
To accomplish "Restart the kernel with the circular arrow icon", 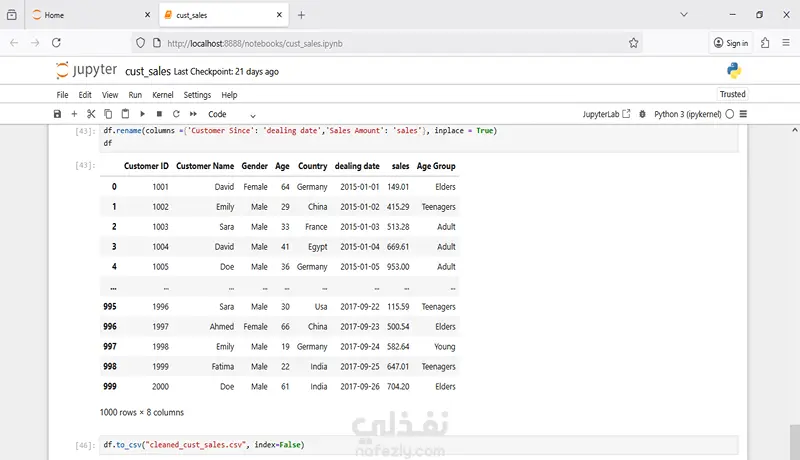I will tap(176, 114).
